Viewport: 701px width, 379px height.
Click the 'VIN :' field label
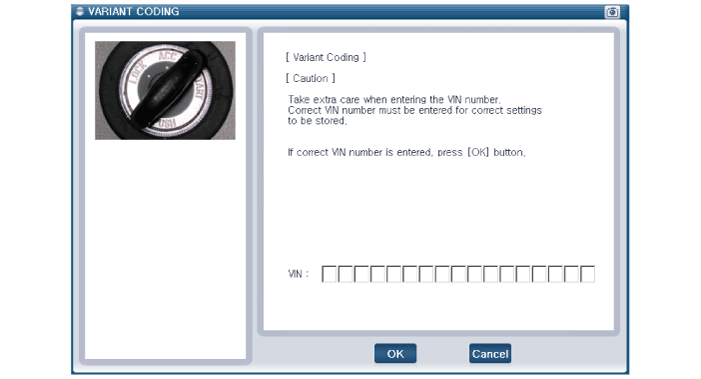(x=298, y=274)
